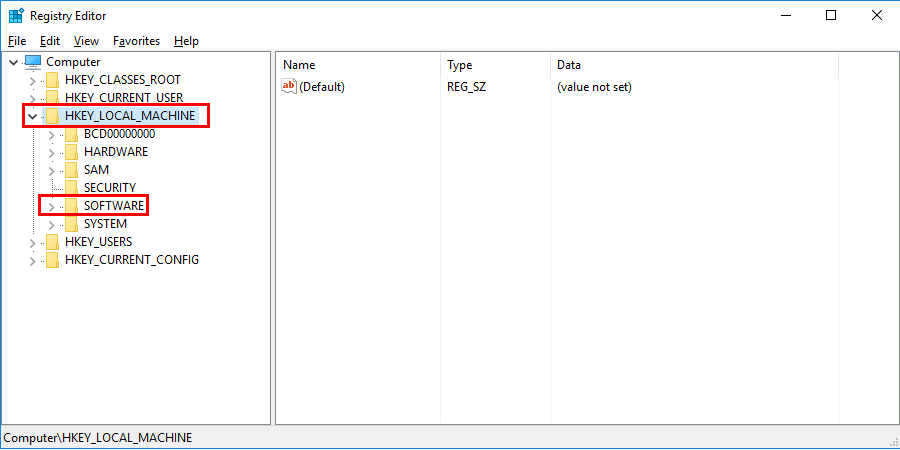Open the File menu

(17, 41)
